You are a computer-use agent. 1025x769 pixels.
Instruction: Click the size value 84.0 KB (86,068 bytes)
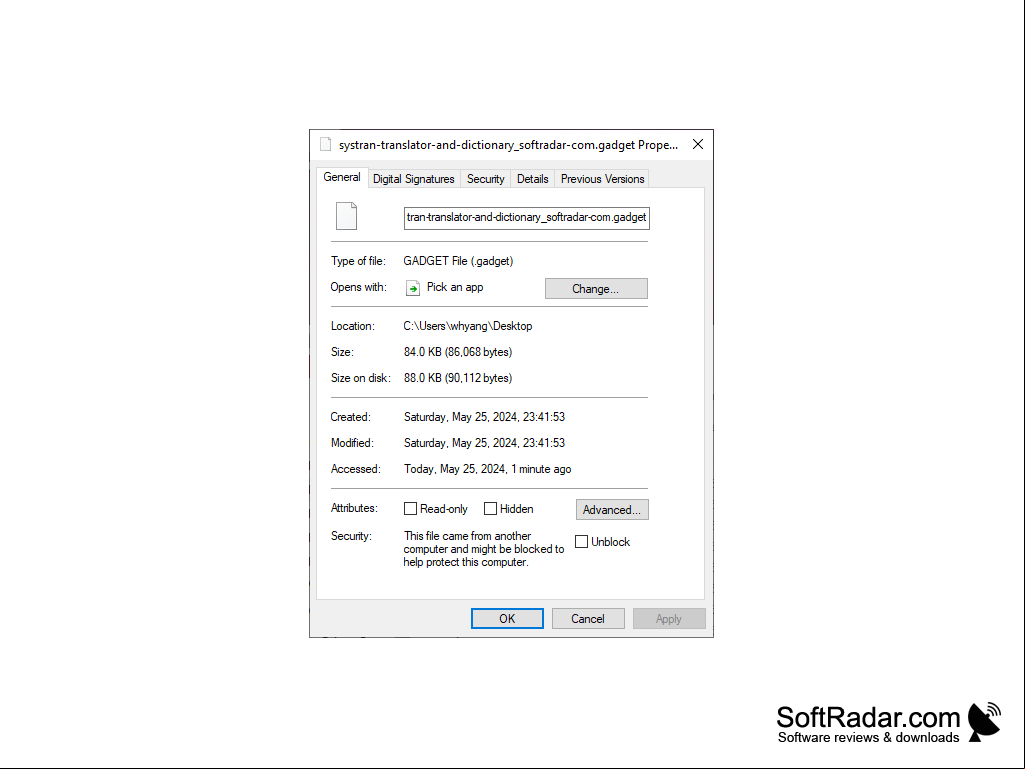(458, 352)
